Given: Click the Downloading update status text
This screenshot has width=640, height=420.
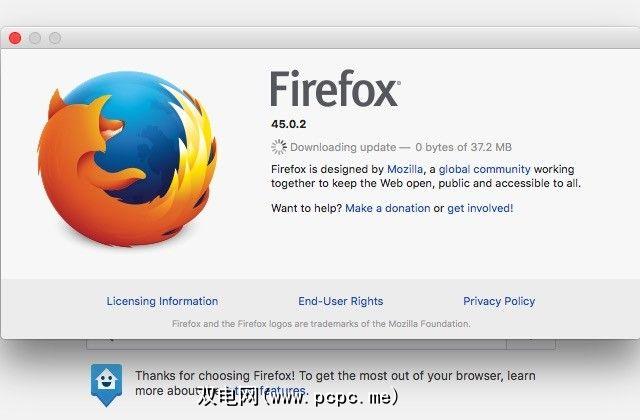Looking at the screenshot, I should pyautogui.click(x=401, y=147).
